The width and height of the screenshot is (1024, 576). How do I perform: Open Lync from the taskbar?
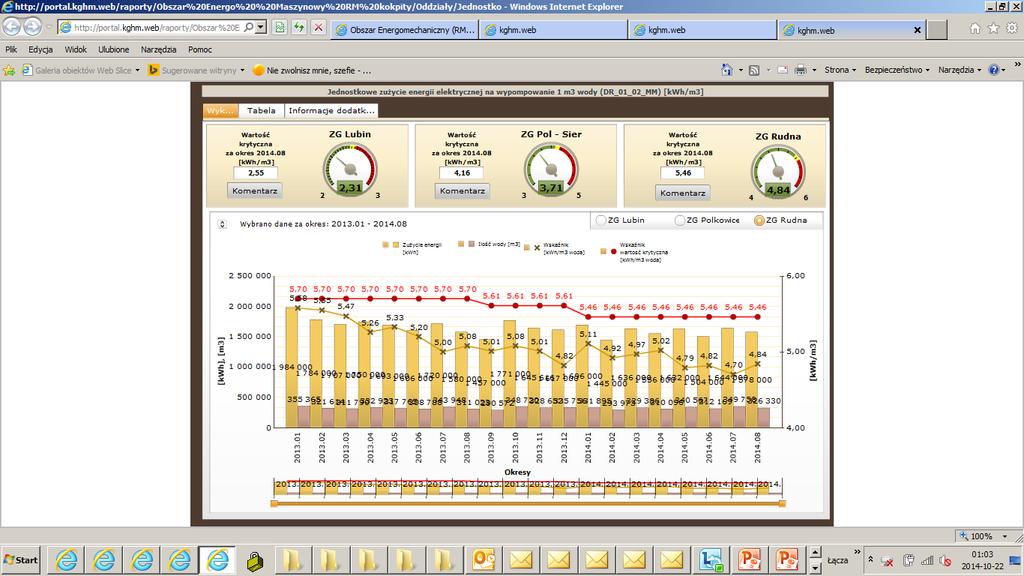pyautogui.click(x=711, y=560)
